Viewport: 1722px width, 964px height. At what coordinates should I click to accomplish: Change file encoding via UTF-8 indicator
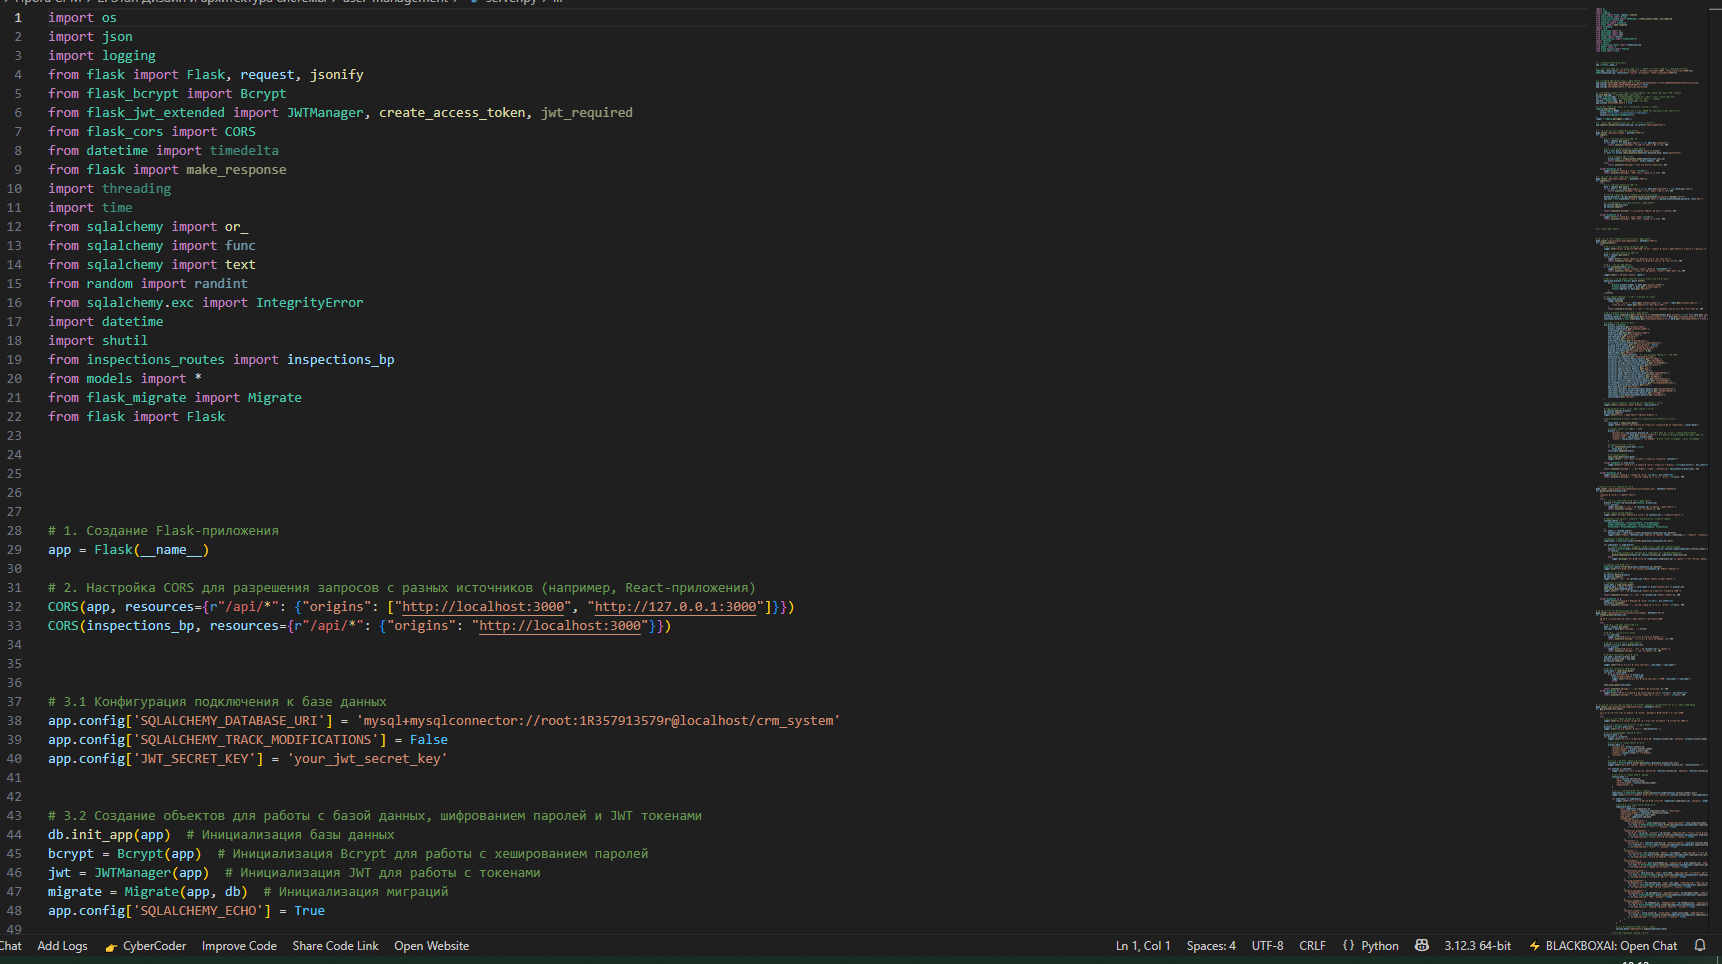[1267, 946]
